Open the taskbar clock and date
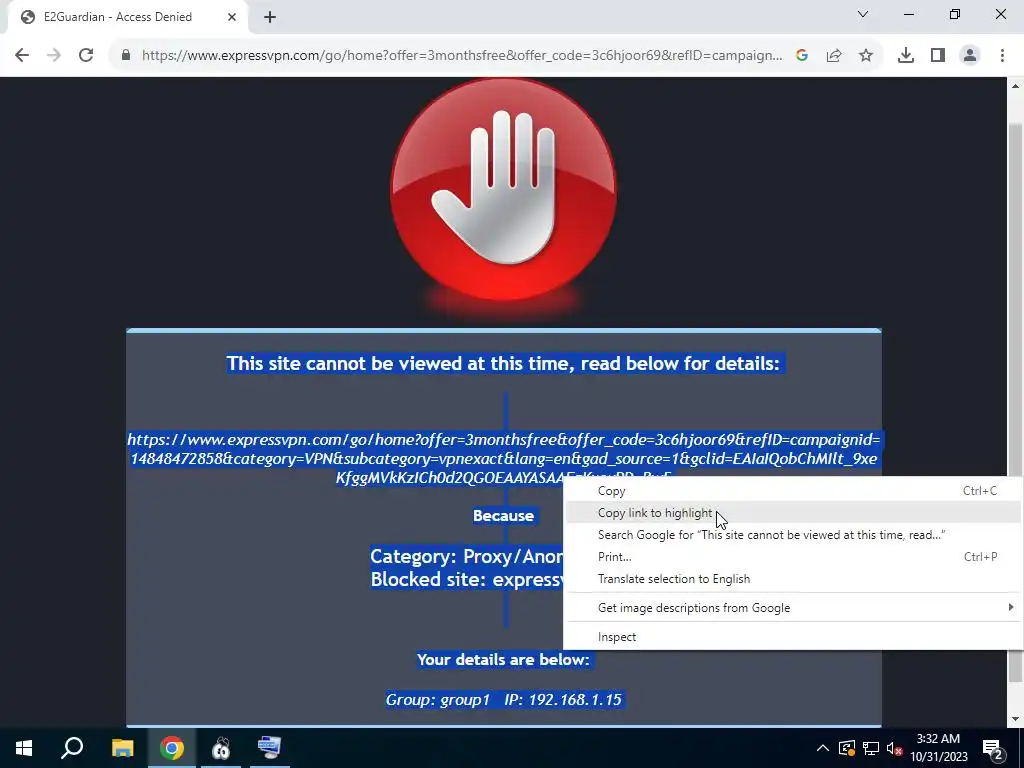Viewport: 1024px width, 768px height. tap(938, 748)
